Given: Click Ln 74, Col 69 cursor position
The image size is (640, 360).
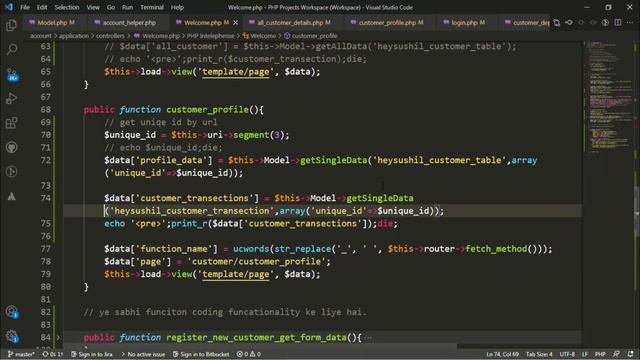Looking at the screenshot, I should pyautogui.click(x=502, y=354).
